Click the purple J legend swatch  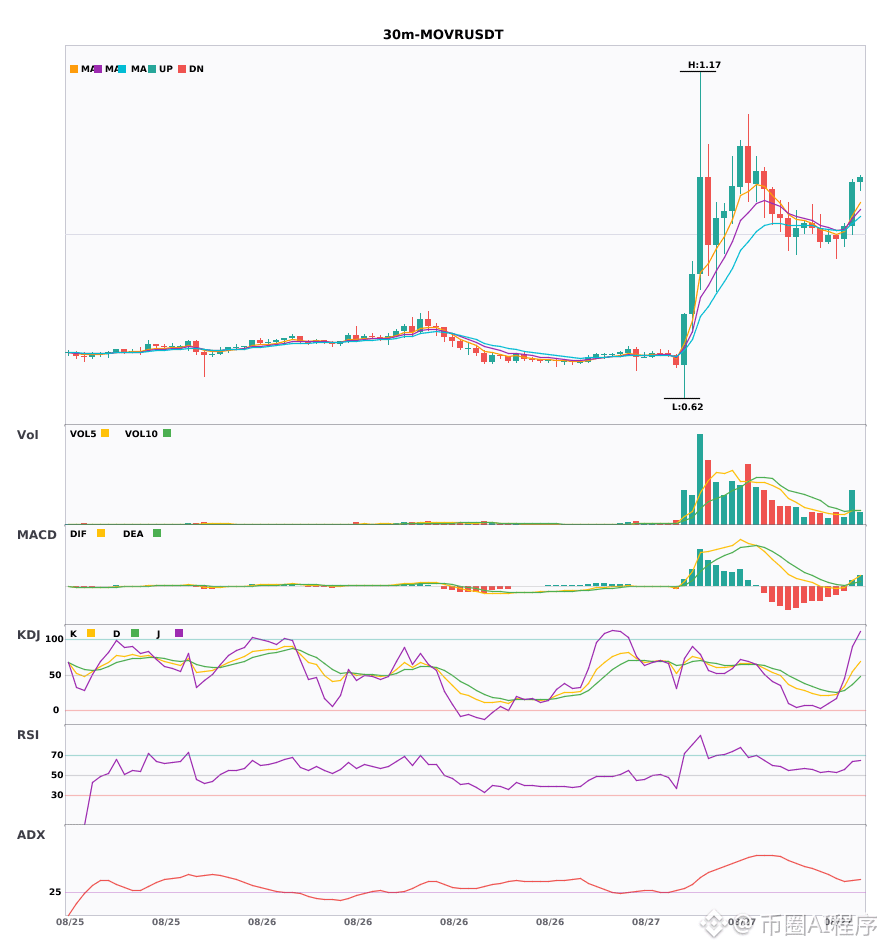(x=179, y=633)
